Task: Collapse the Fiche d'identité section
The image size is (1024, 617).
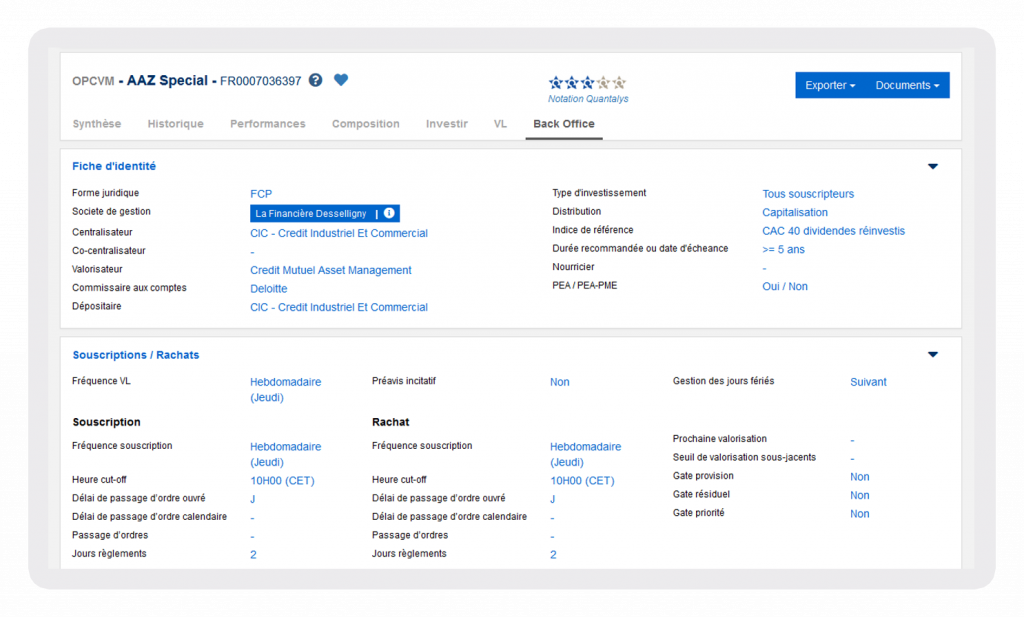Action: (933, 166)
